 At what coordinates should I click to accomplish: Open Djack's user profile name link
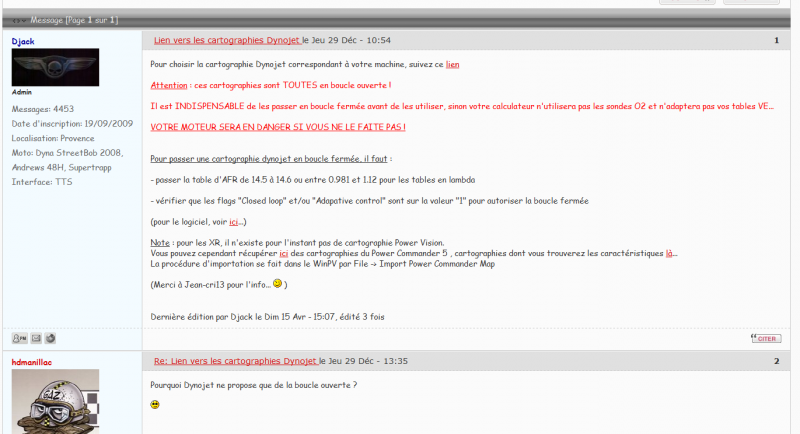pos(23,41)
